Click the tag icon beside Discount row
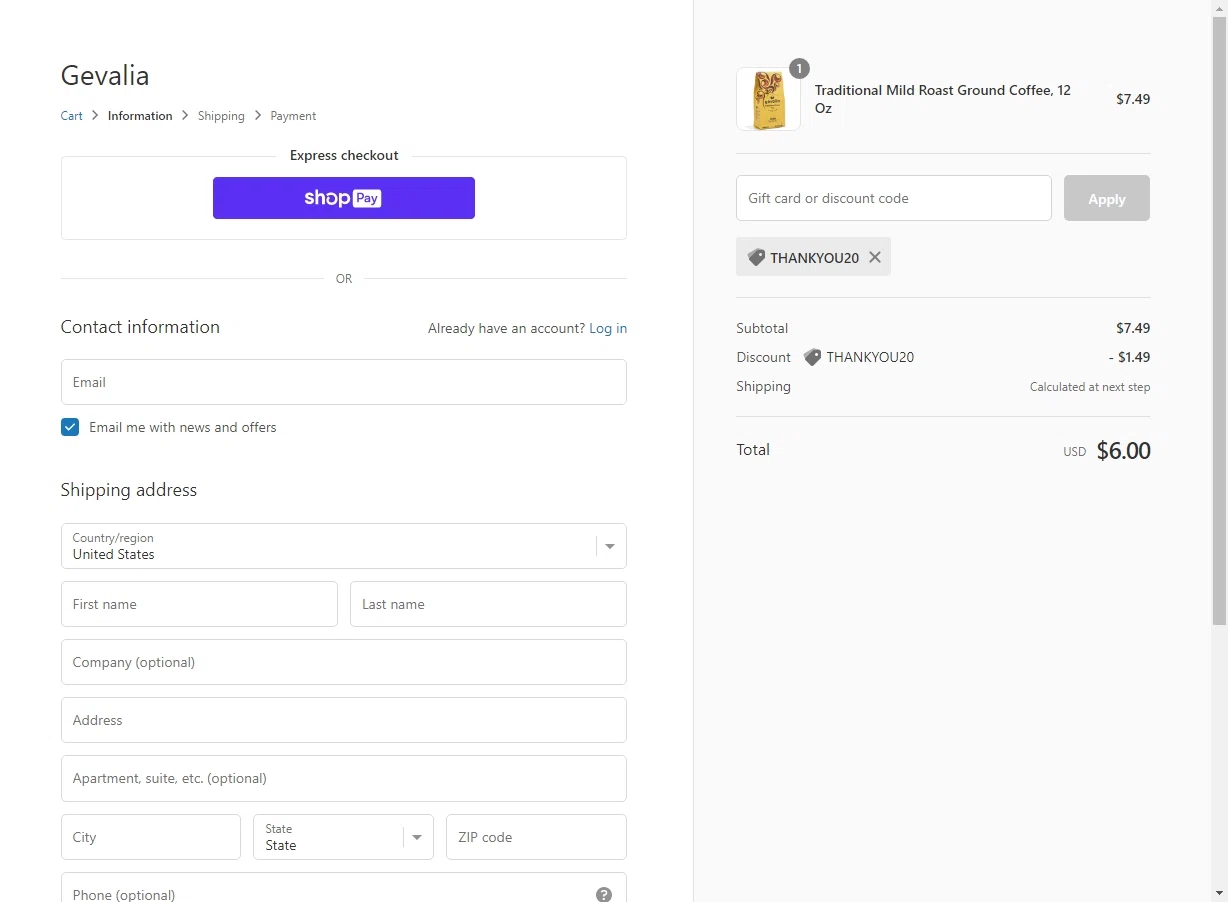 click(812, 357)
